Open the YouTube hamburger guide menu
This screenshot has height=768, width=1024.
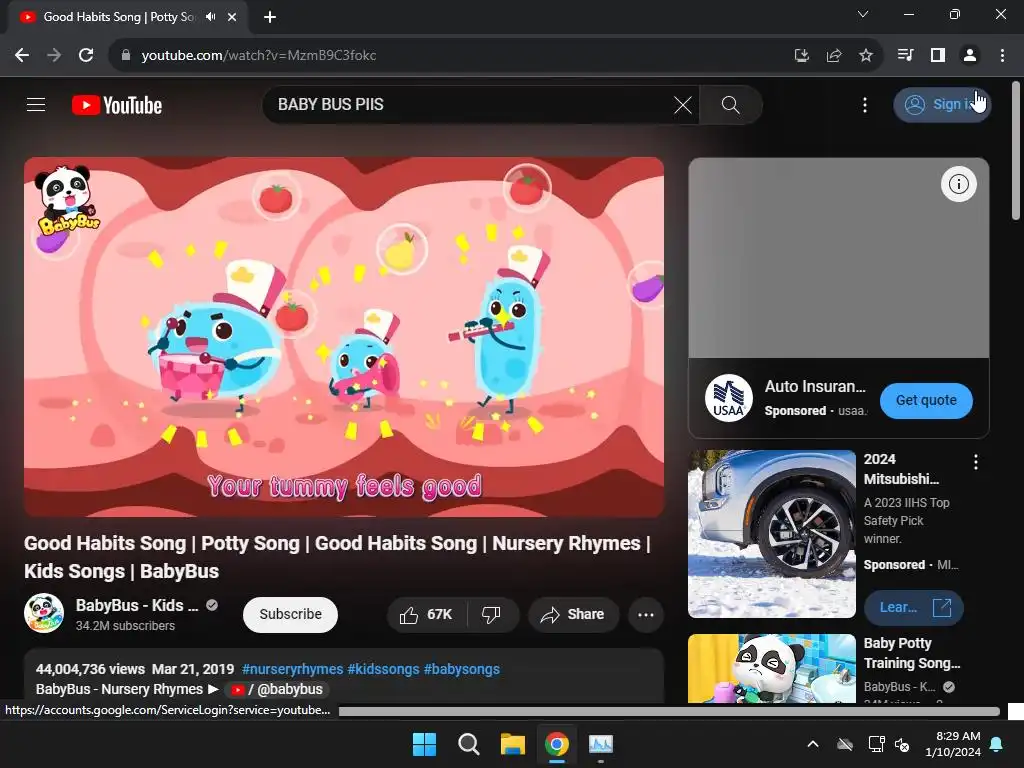tap(36, 104)
